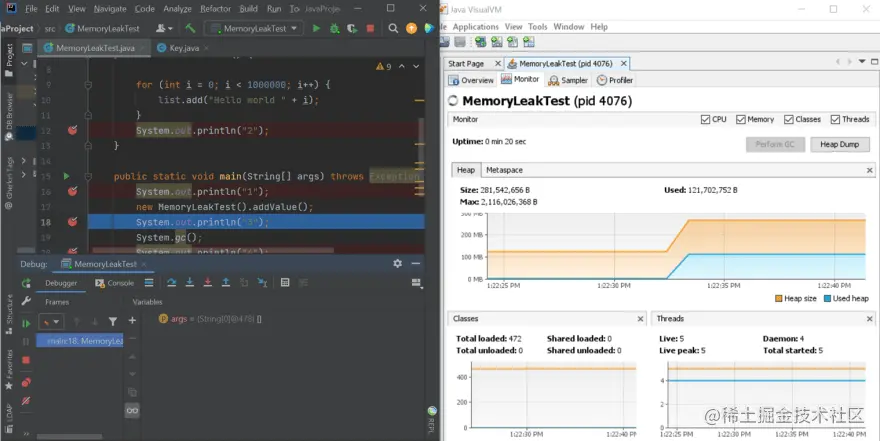Toggle breakpoint on line 16

click(72, 191)
